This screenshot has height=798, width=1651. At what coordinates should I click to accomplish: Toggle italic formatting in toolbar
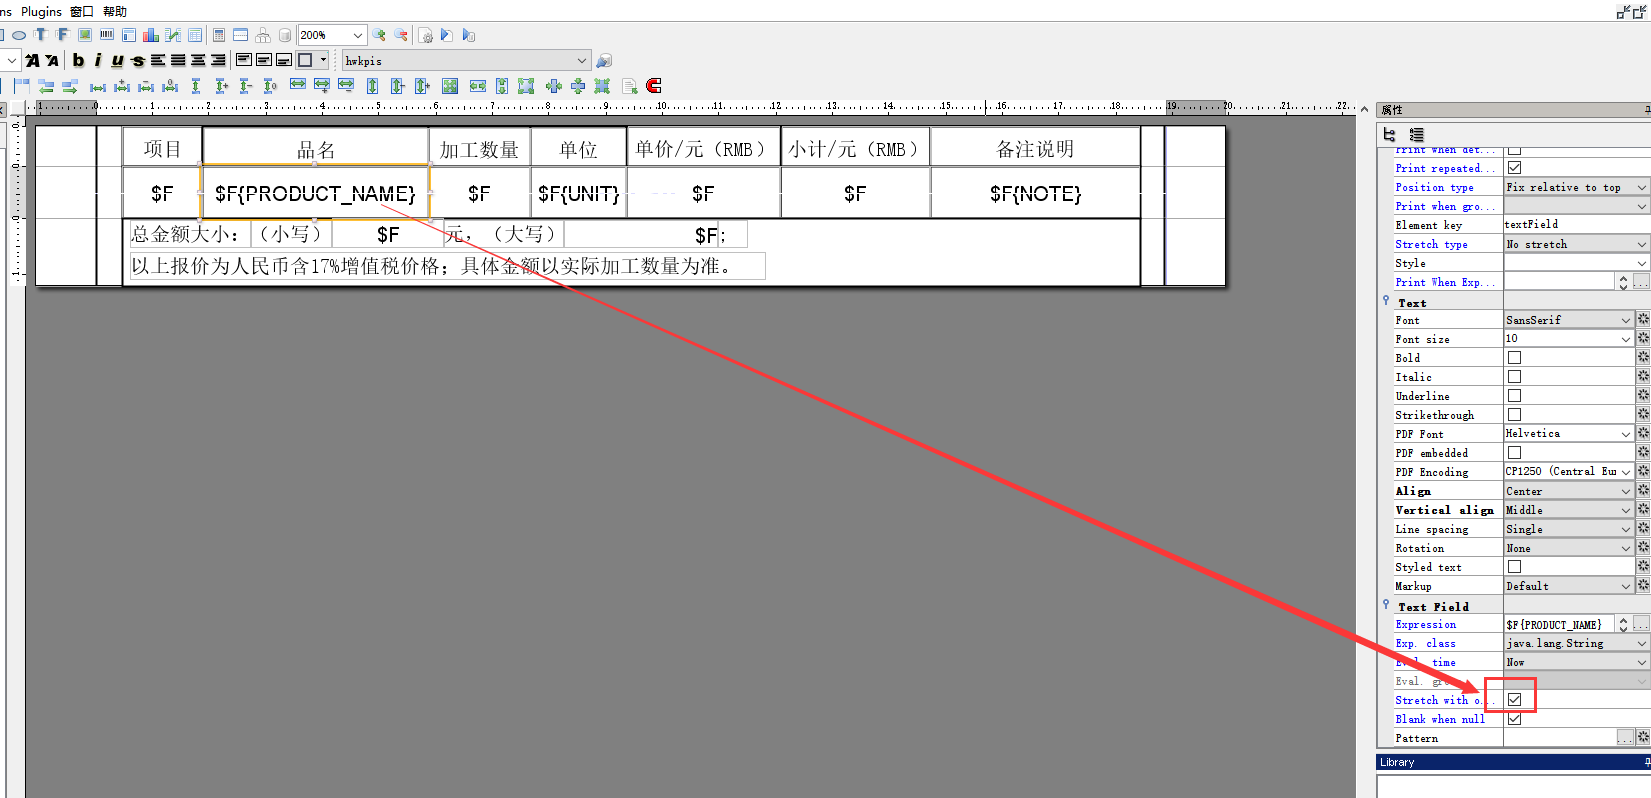click(97, 60)
